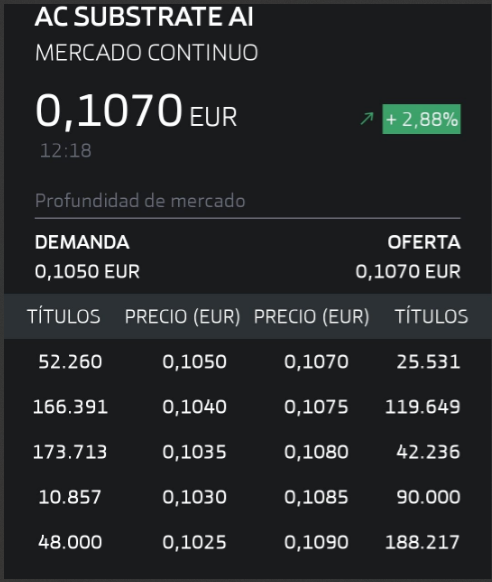Click the demand-side PRECIO (EUR) header
Image resolution: width=492 pixels, height=582 pixels.
183,317
